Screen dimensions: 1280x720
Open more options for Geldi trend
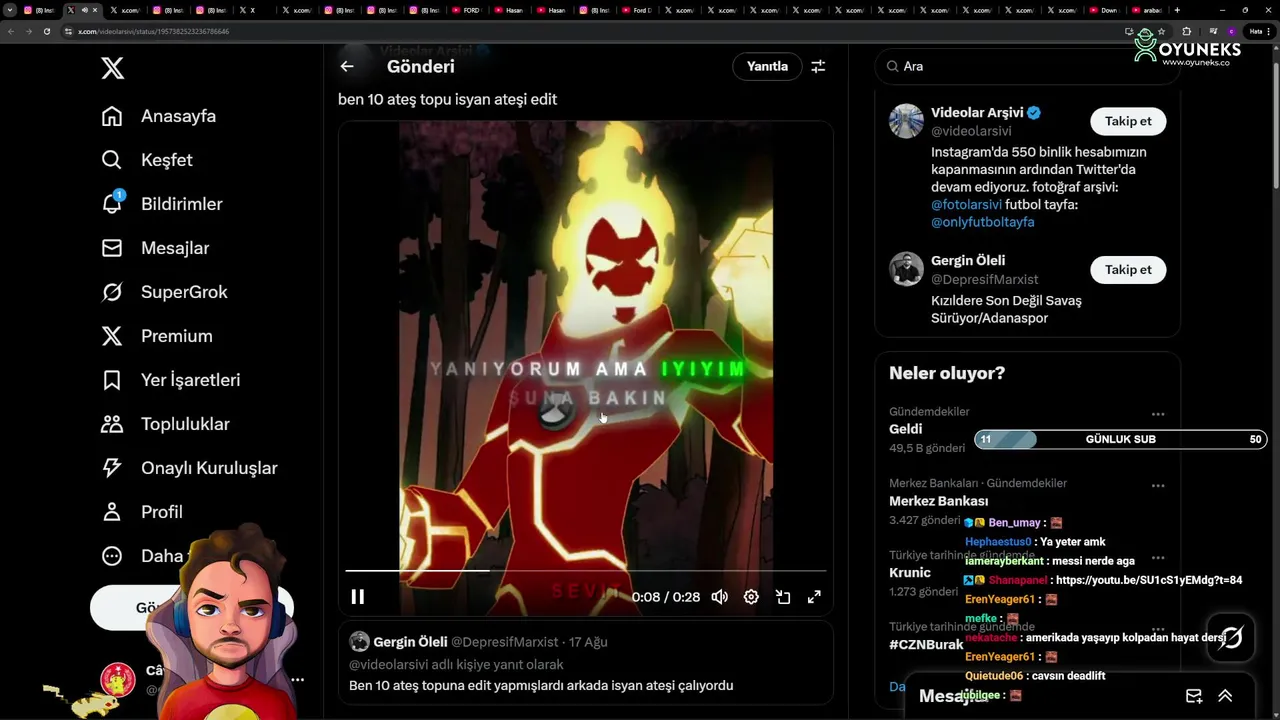click(1158, 413)
